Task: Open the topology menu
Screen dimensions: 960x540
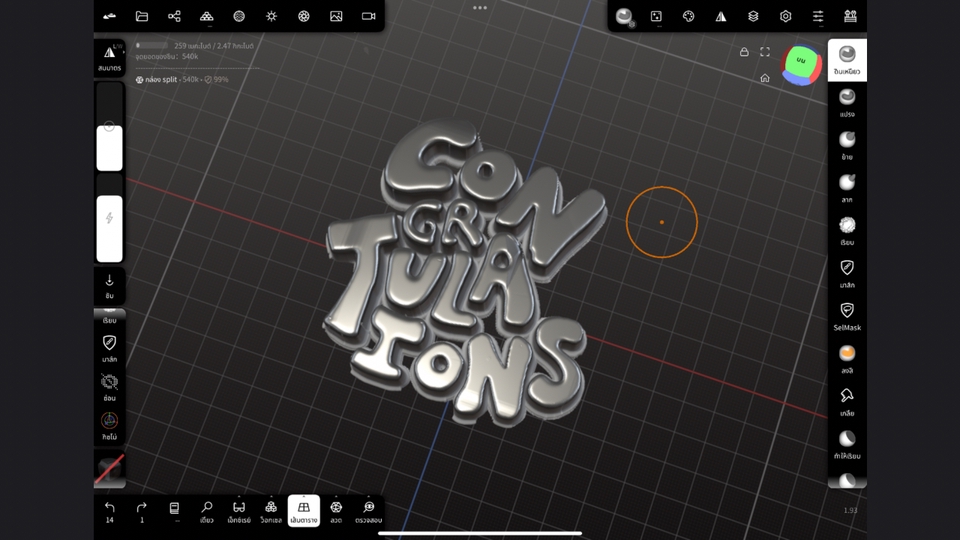Action: click(x=207, y=16)
